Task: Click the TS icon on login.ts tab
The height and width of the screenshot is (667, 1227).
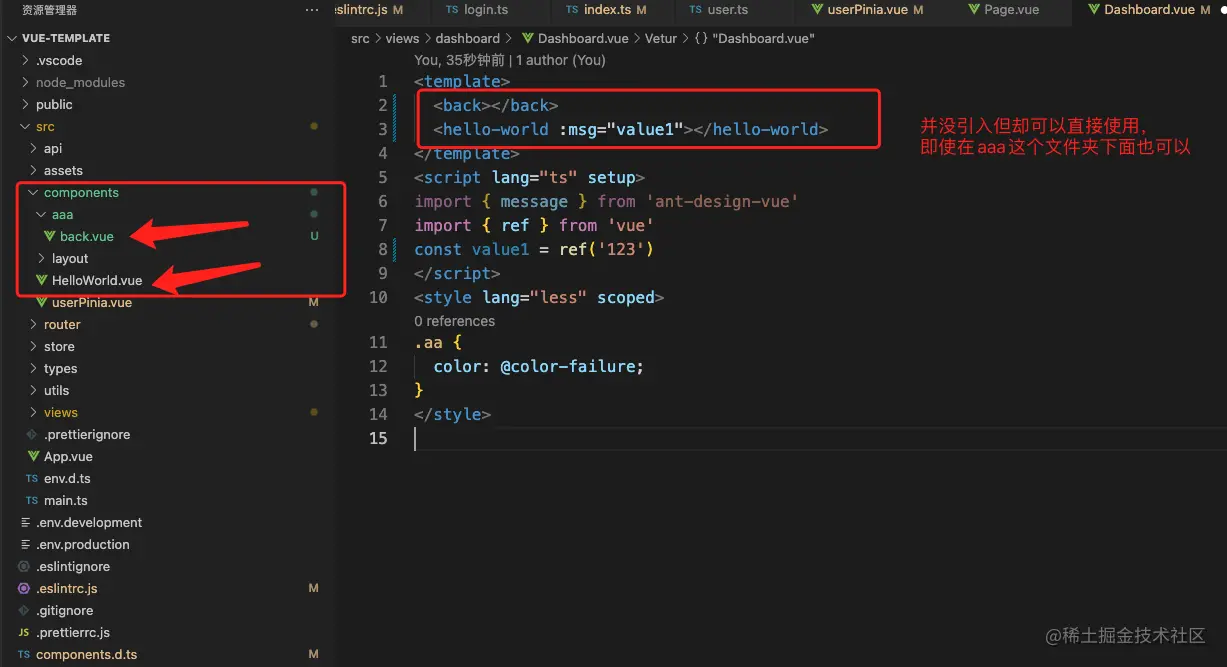Action: pyautogui.click(x=452, y=9)
